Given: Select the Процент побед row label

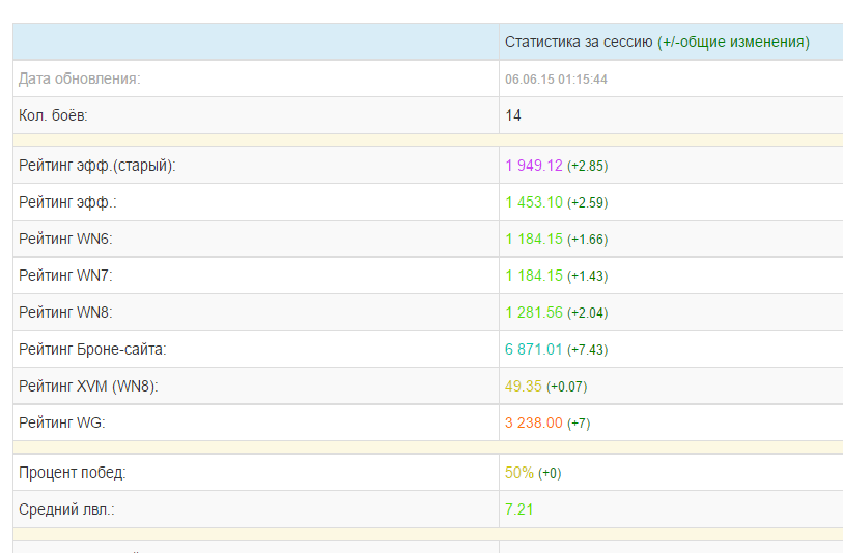Looking at the screenshot, I should click(72, 473).
